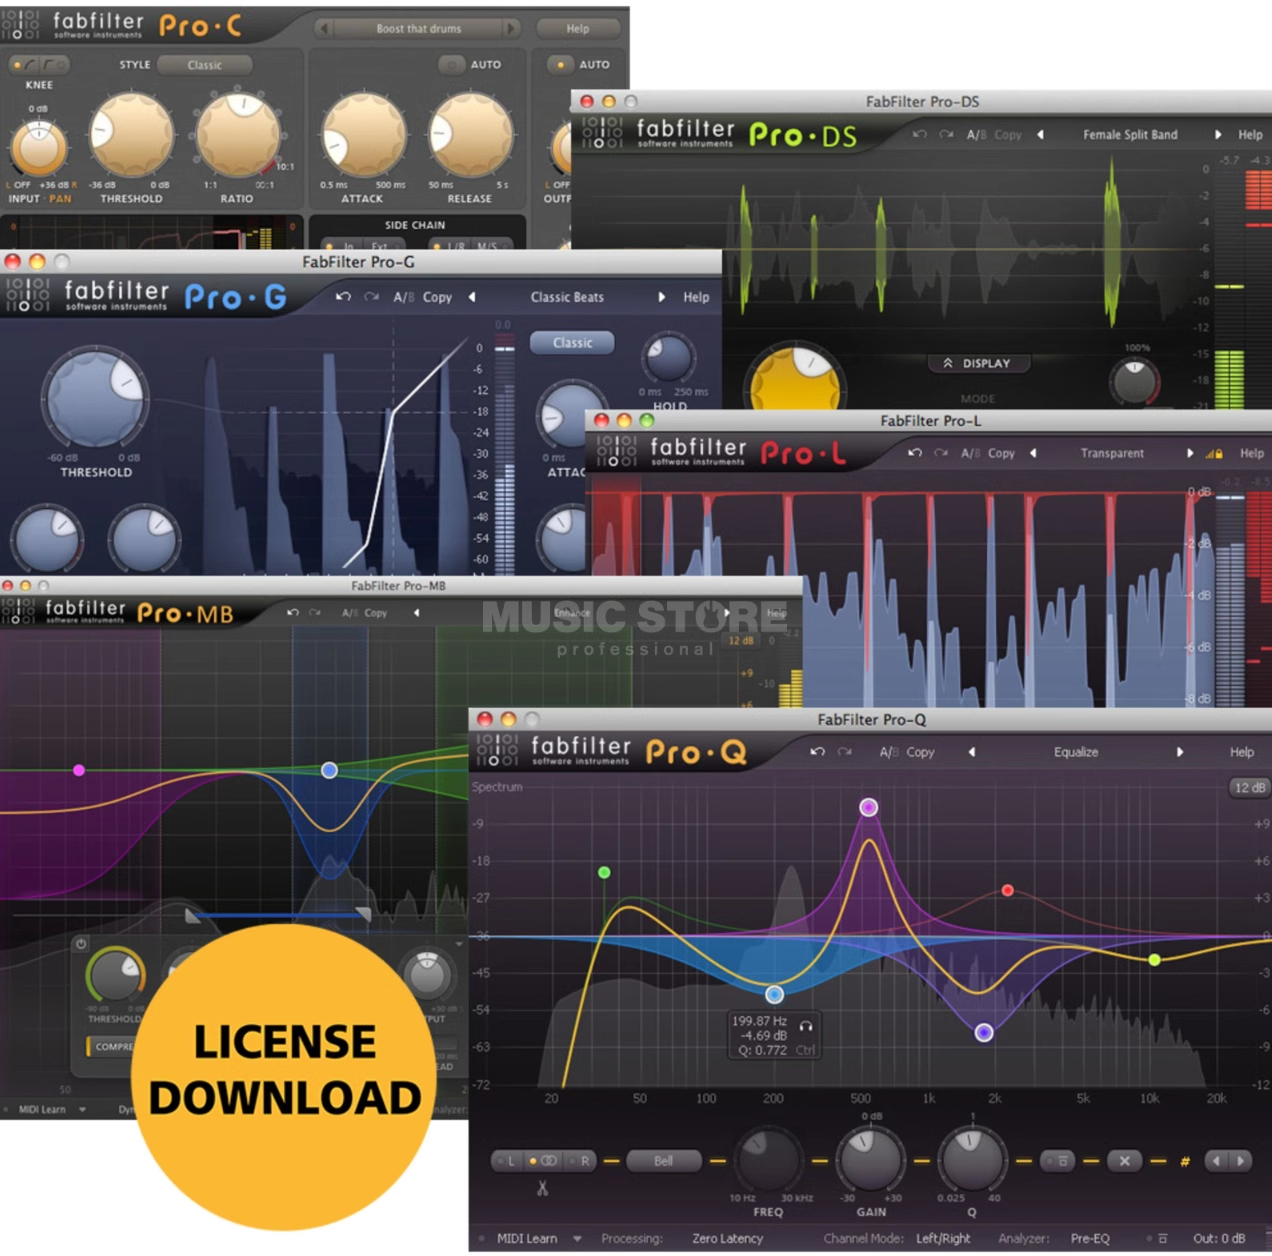Click the lock output icon in Pro-L

pyautogui.click(x=1215, y=453)
